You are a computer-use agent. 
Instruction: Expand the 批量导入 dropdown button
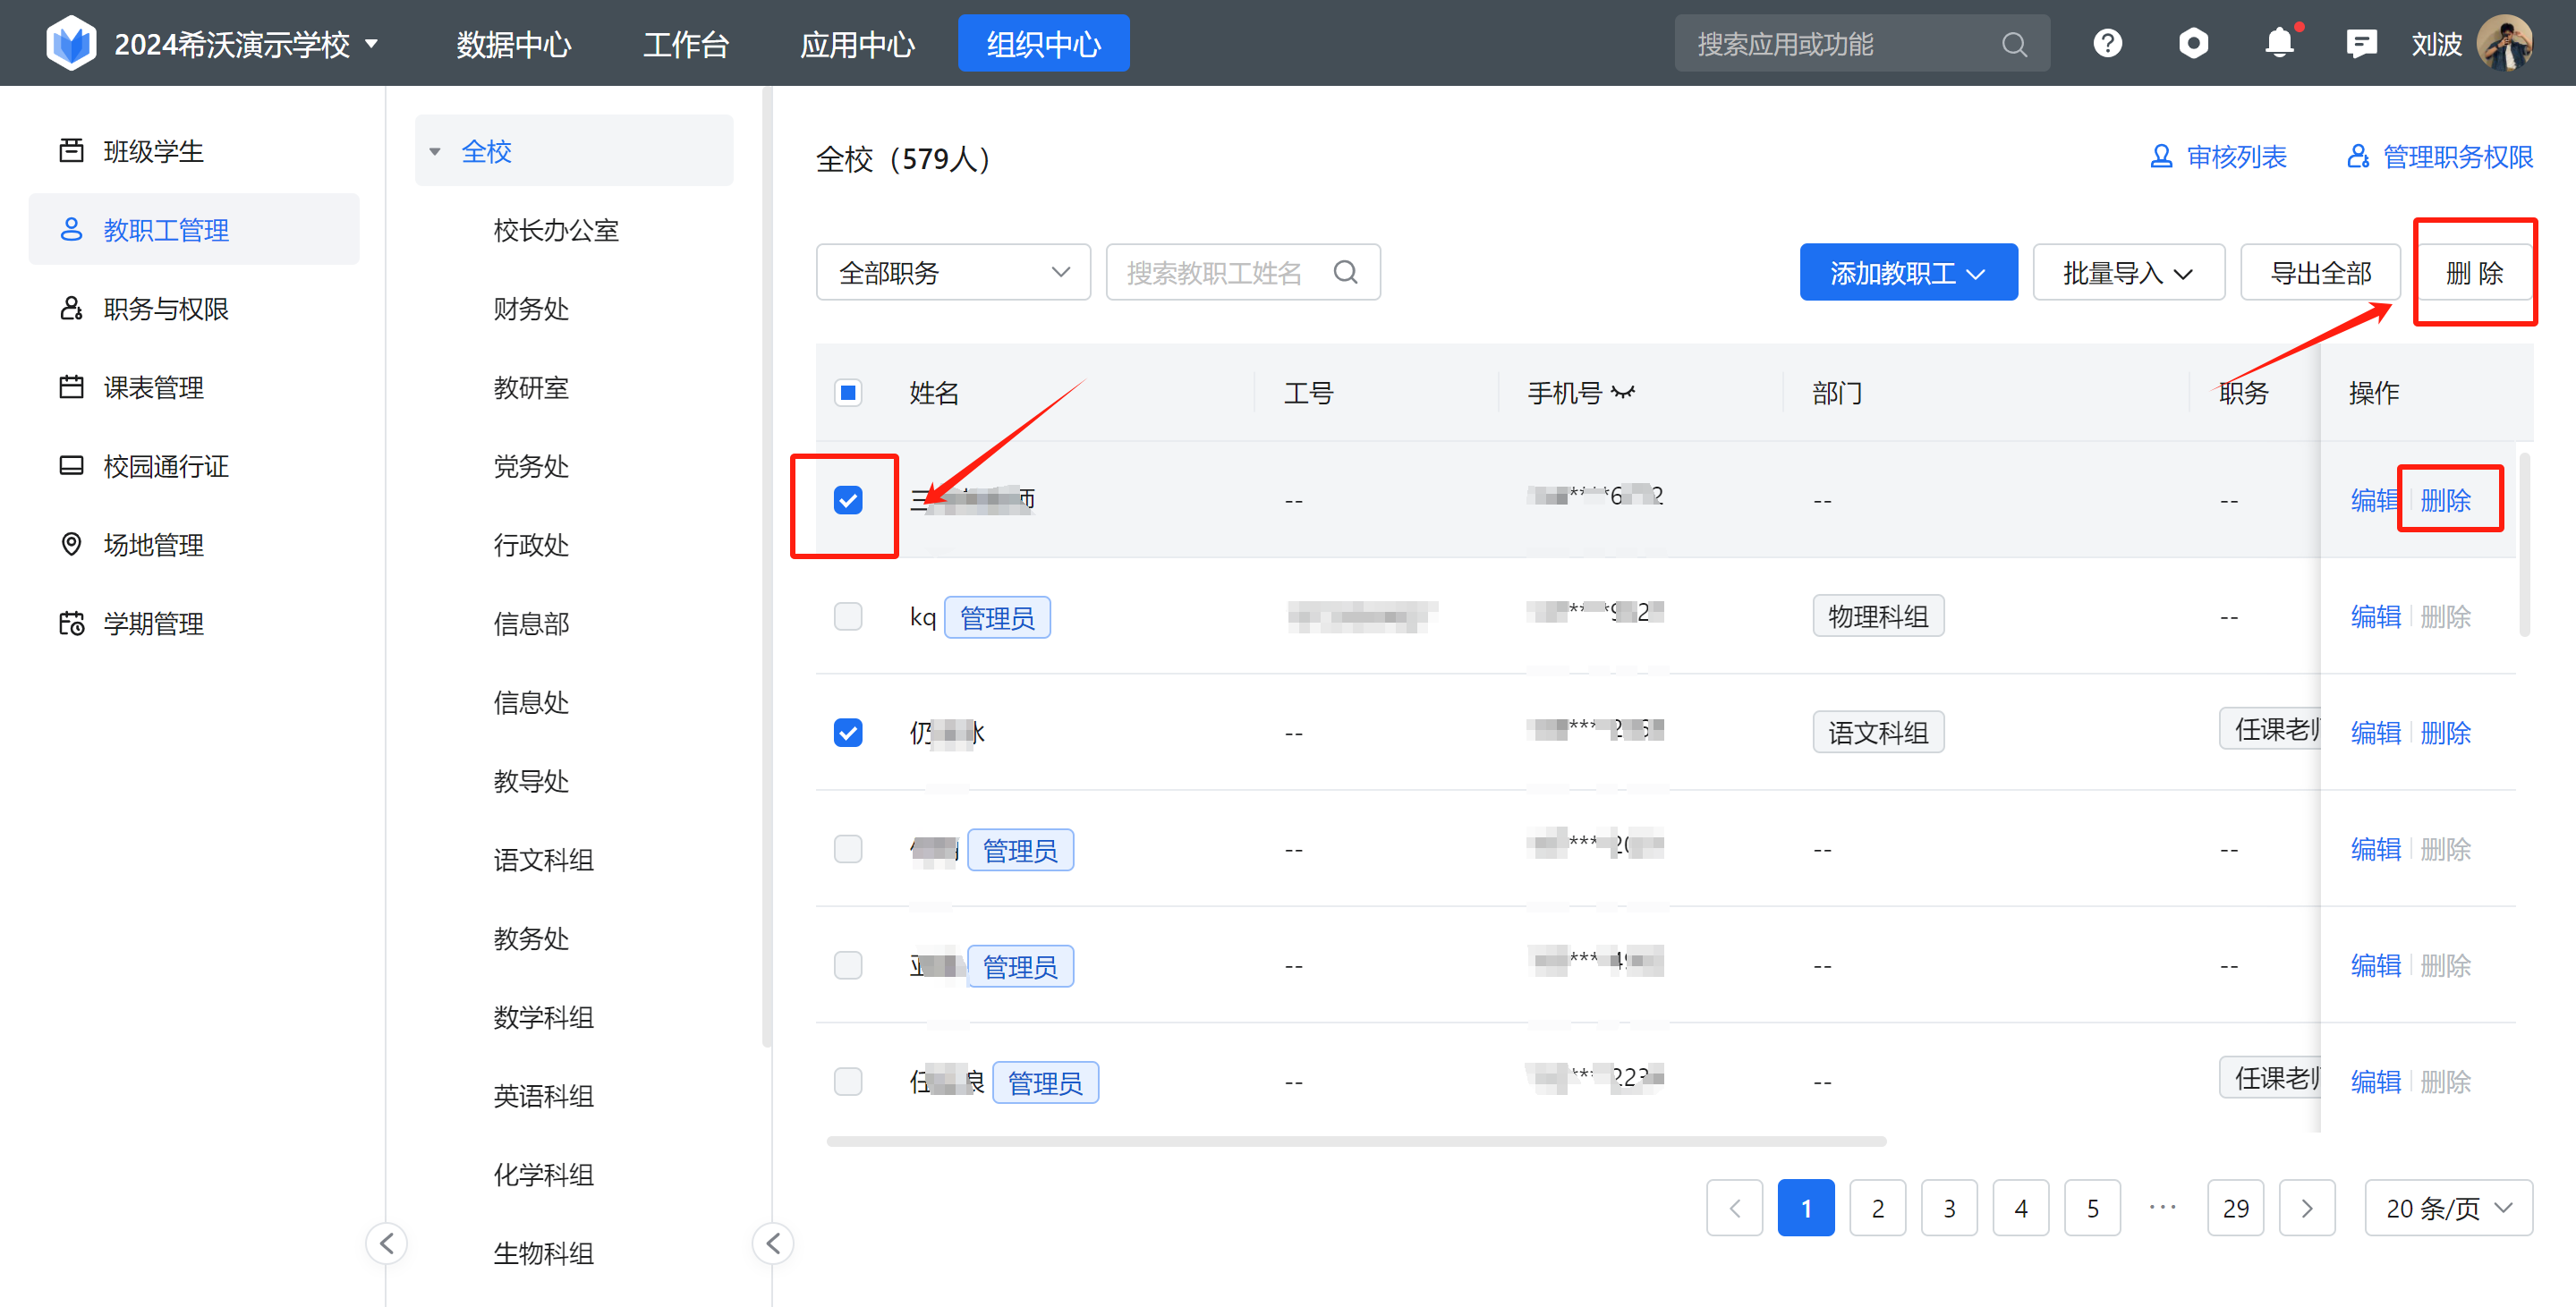click(x=2128, y=272)
